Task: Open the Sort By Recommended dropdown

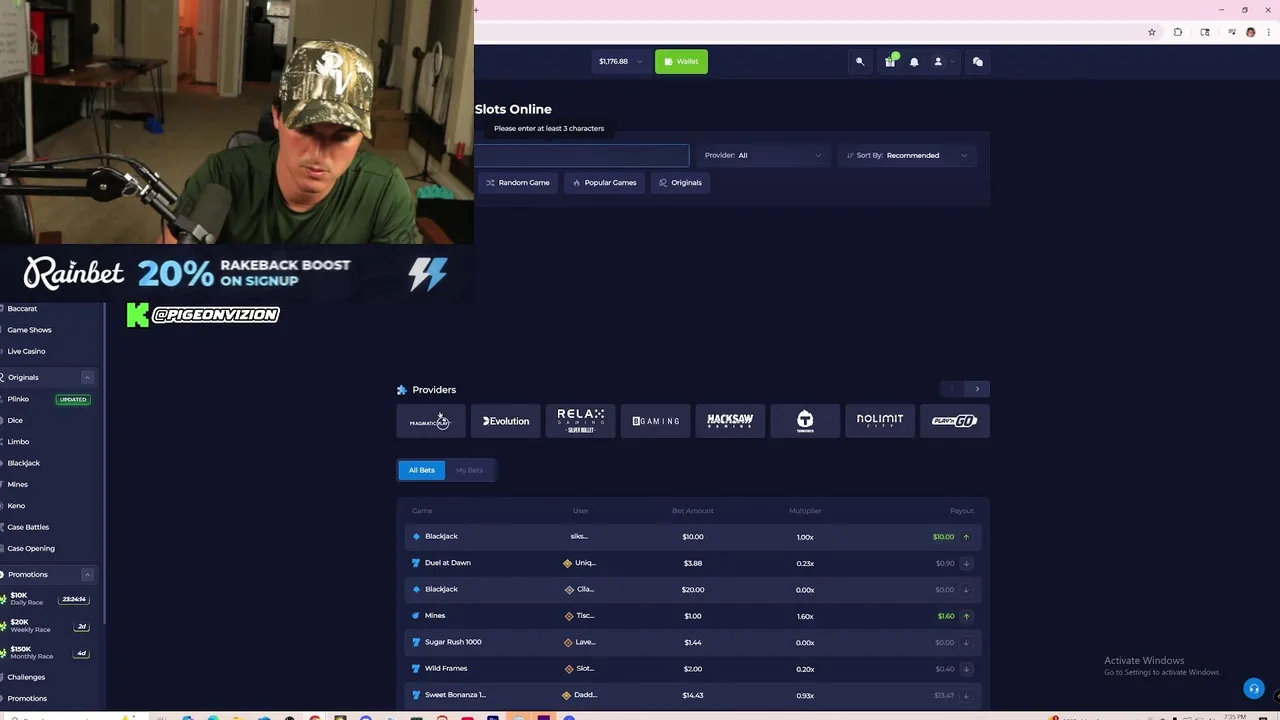Action: pos(907,155)
